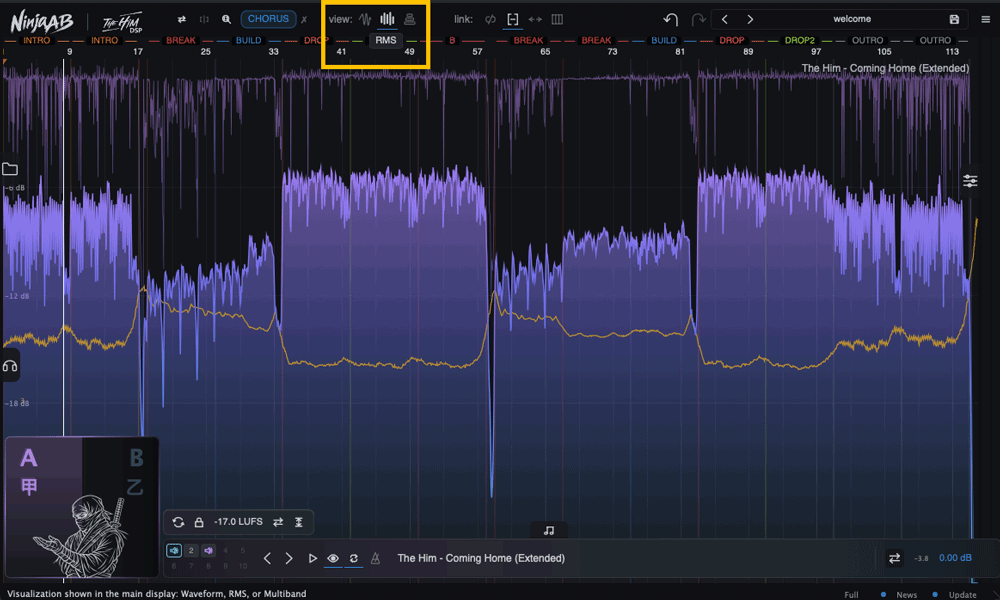This screenshot has height=600, width=1000.
Task: Start playback with the play button
Action: 312,559
